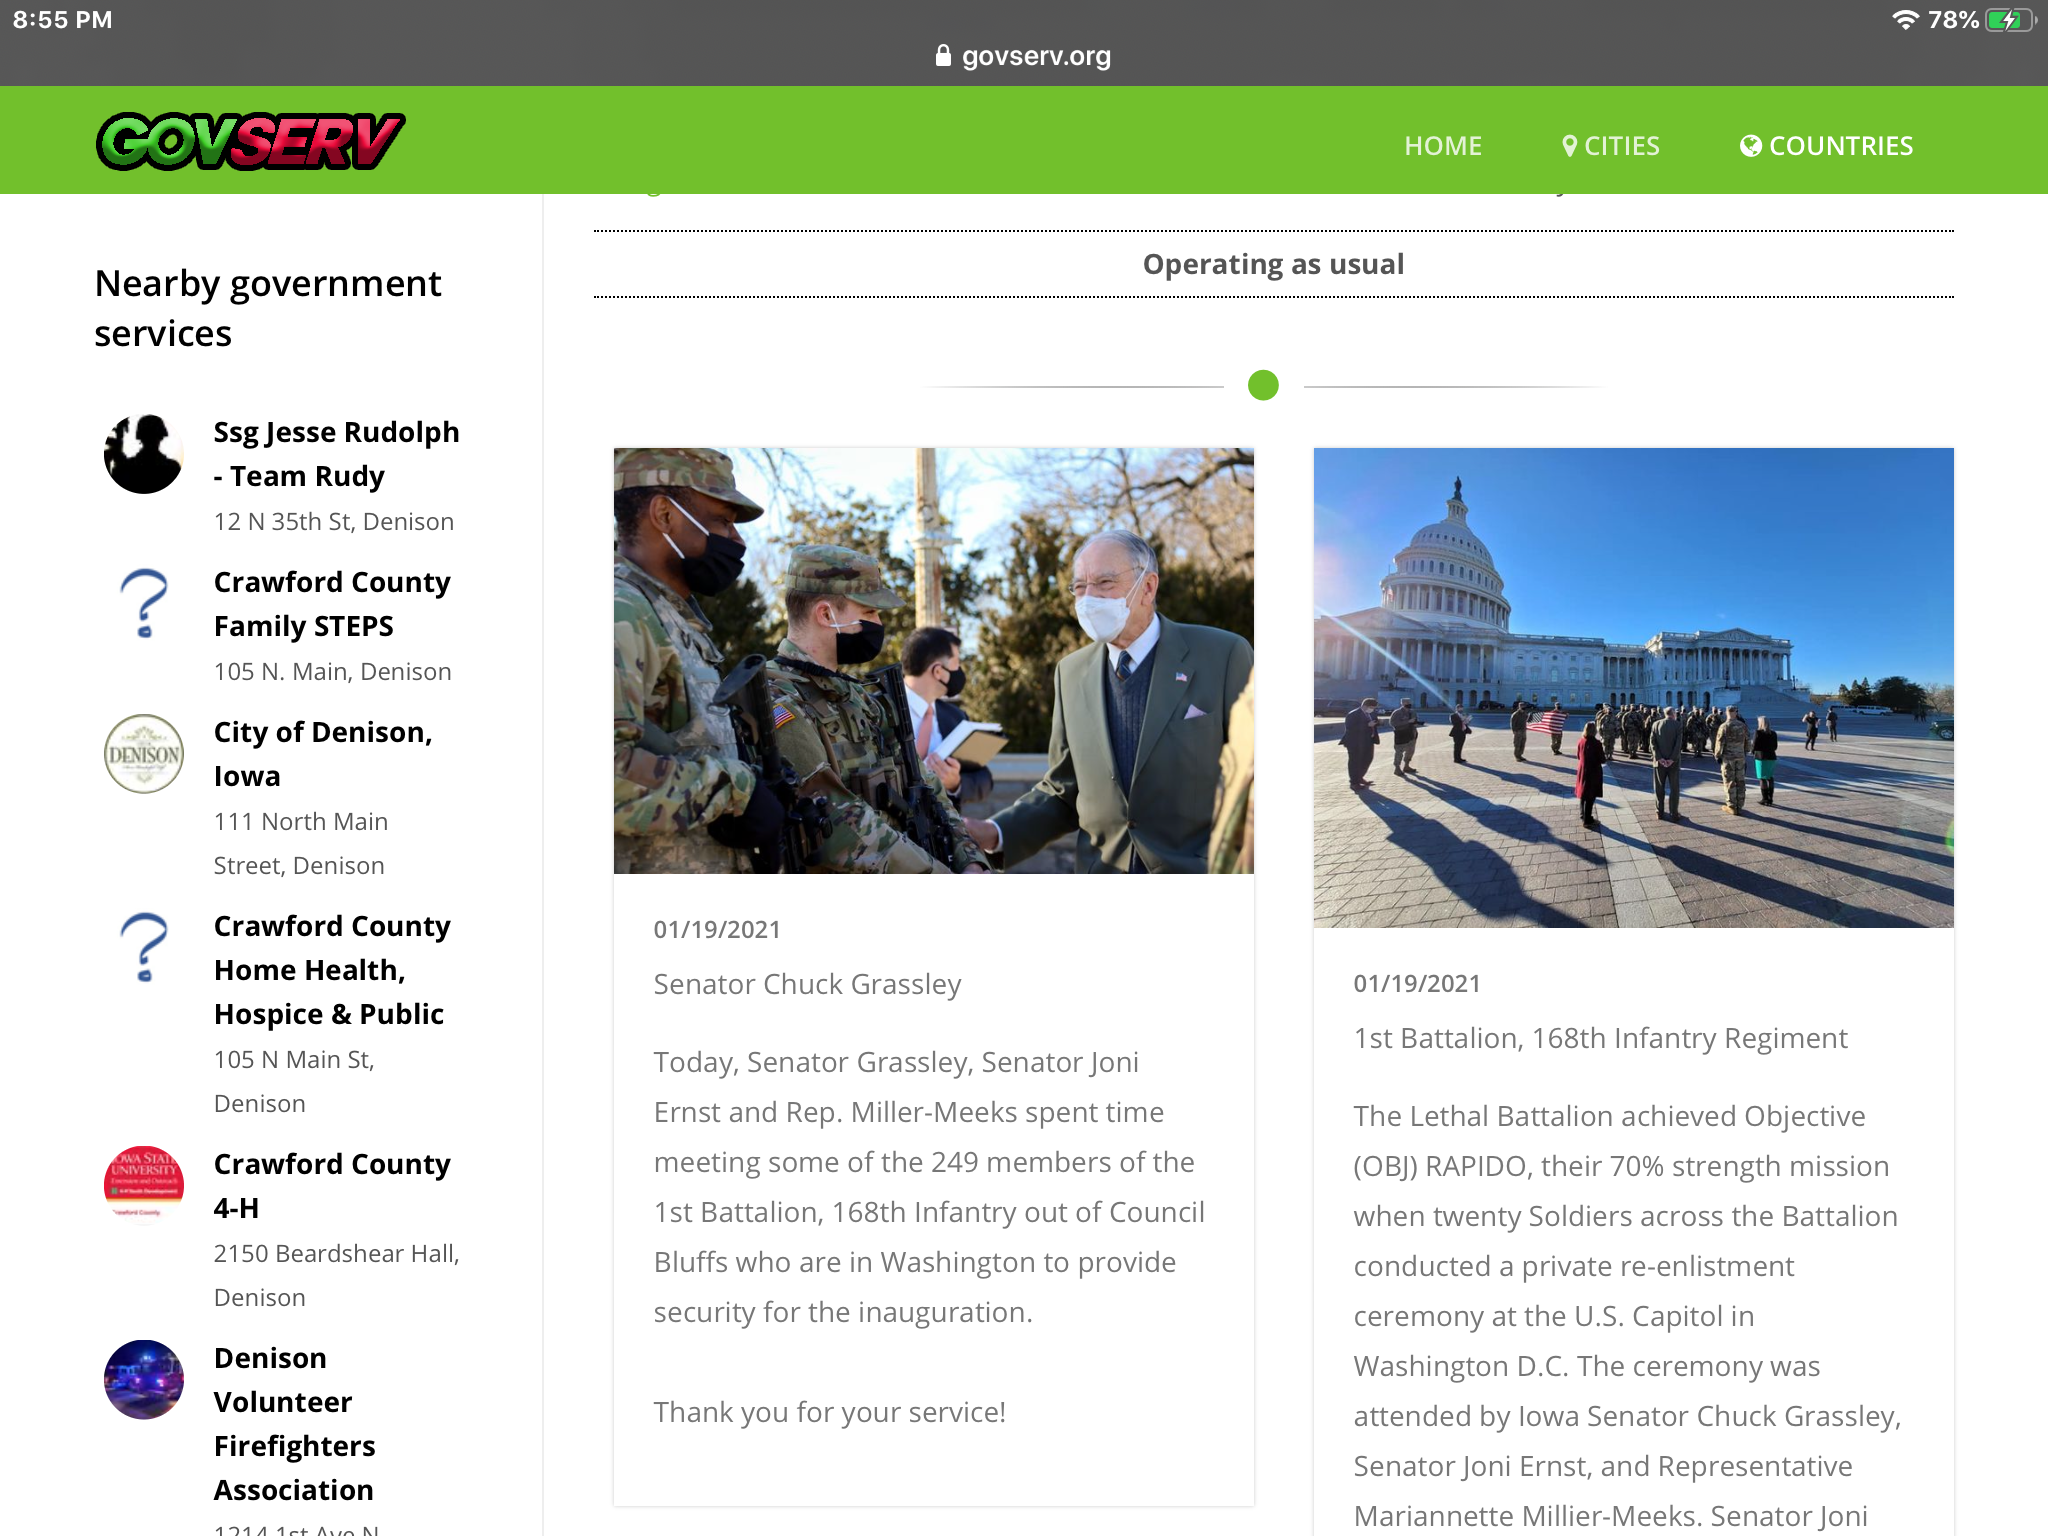Click address 2150 Beardshear Hall, Denison

(x=337, y=1275)
